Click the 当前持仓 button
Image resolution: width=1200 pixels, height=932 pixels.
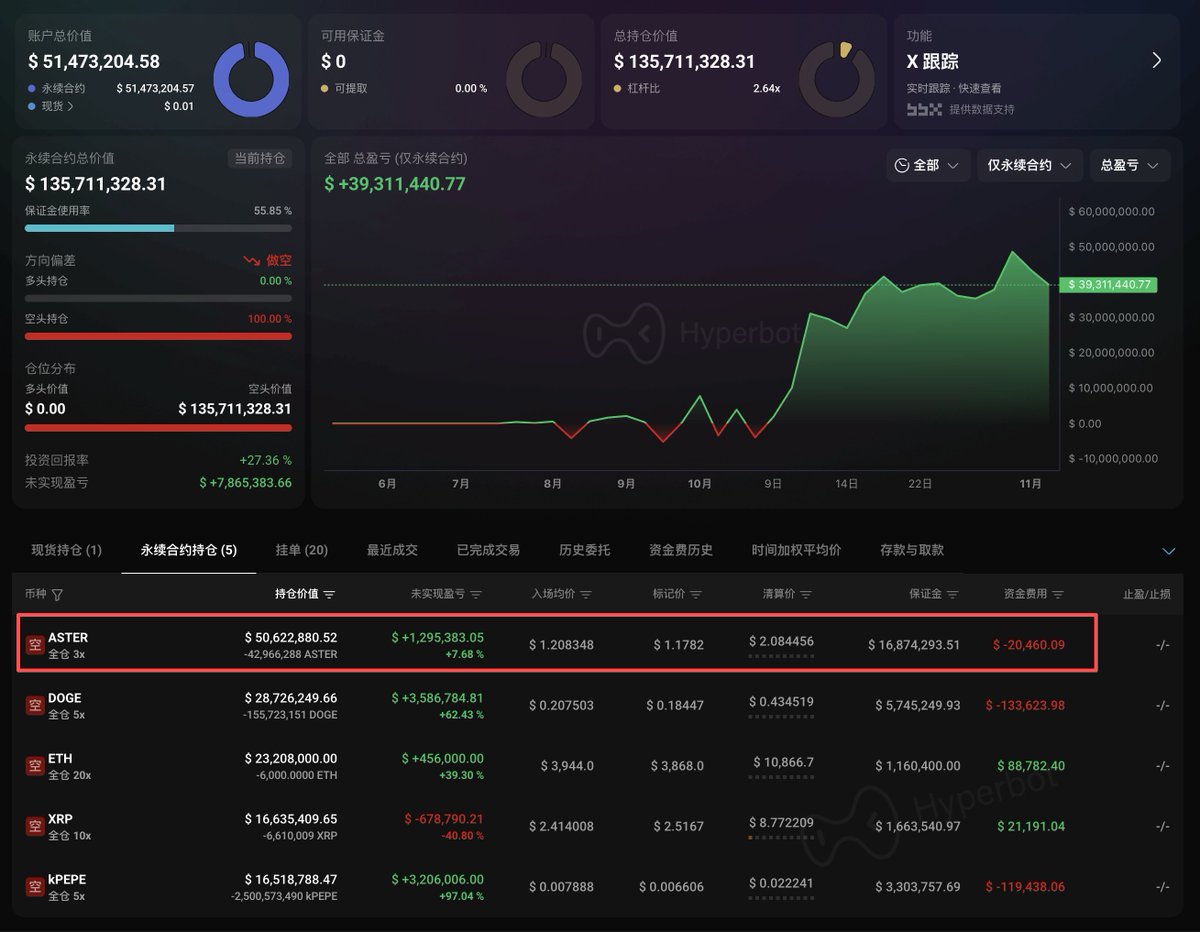tap(260, 158)
